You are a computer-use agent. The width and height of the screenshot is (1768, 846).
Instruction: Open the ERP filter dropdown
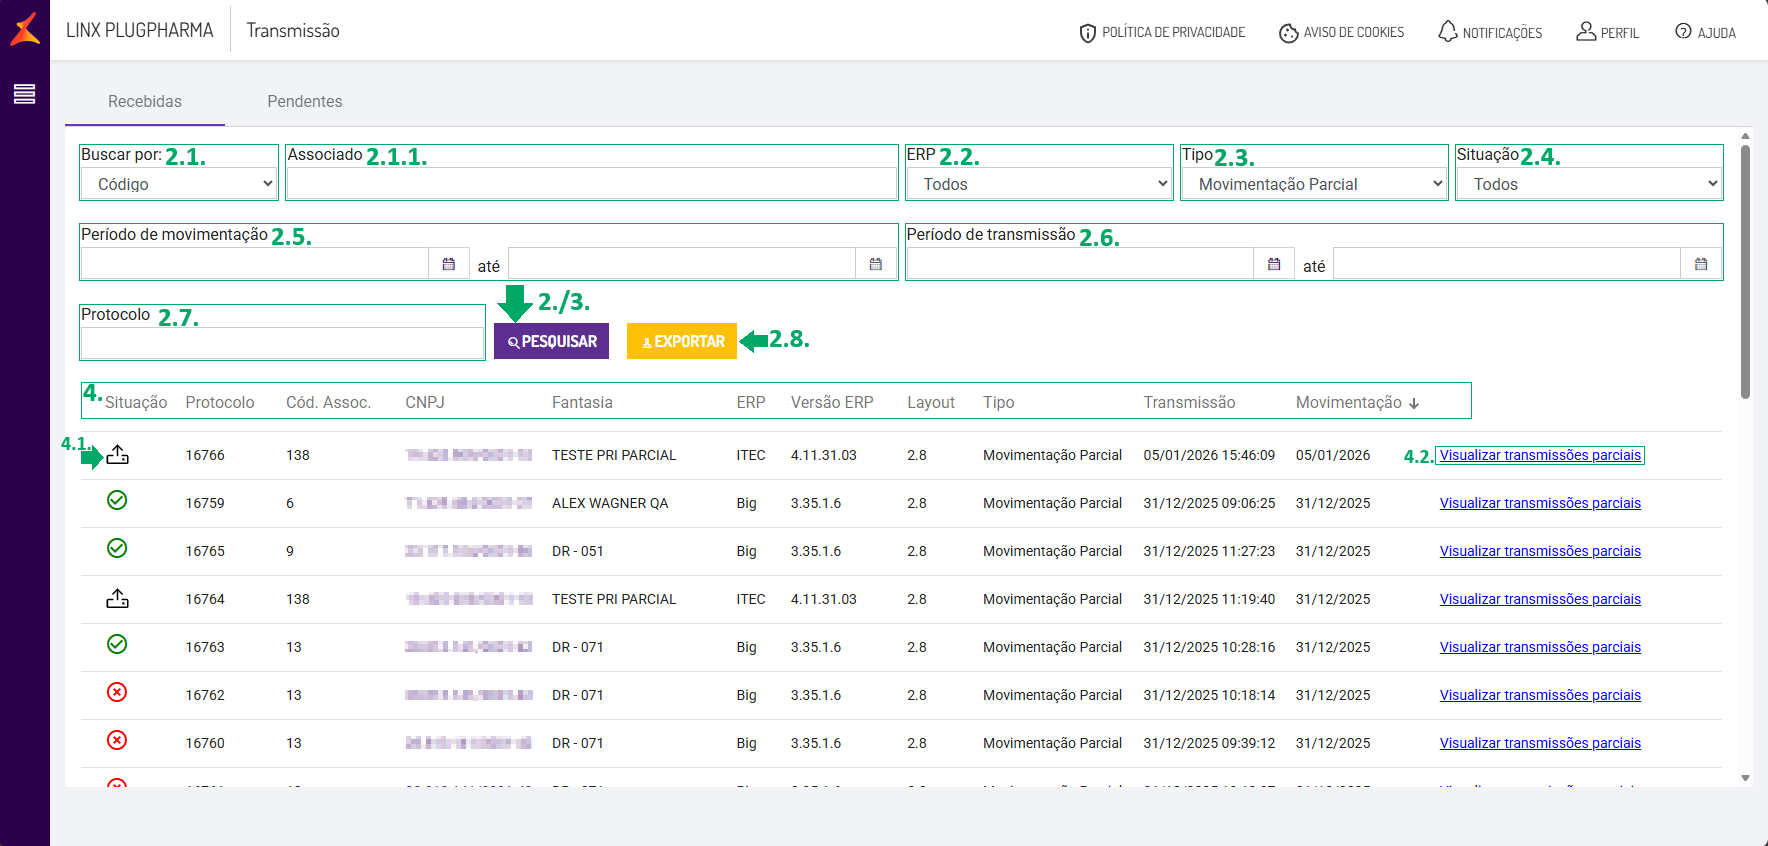pos(1039,184)
